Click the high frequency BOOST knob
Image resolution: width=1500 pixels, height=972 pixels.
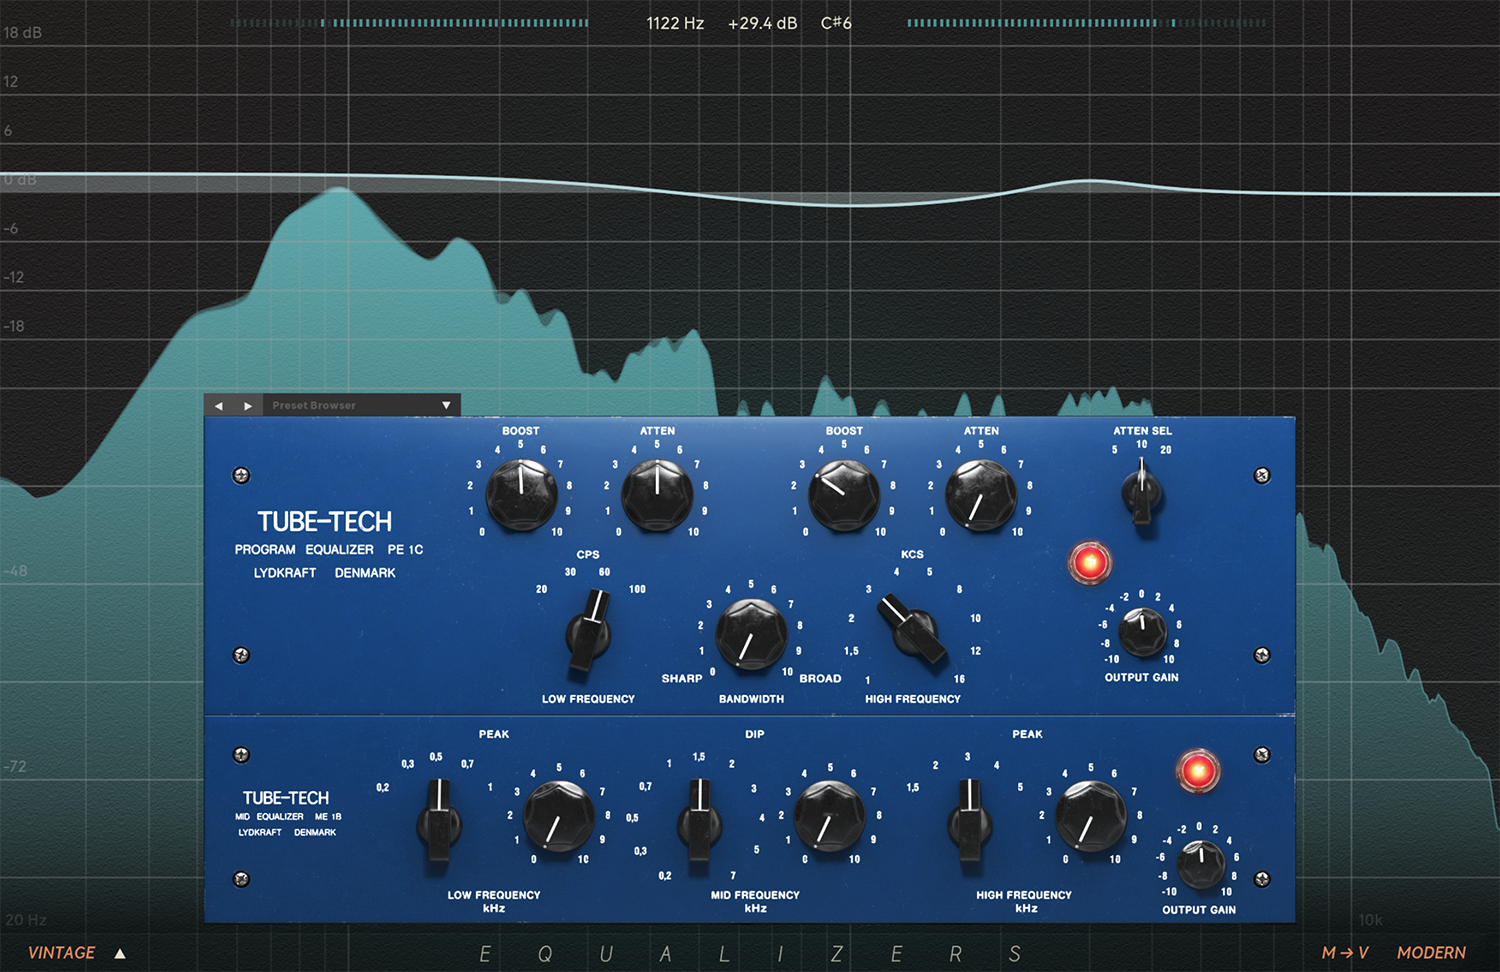(x=843, y=495)
